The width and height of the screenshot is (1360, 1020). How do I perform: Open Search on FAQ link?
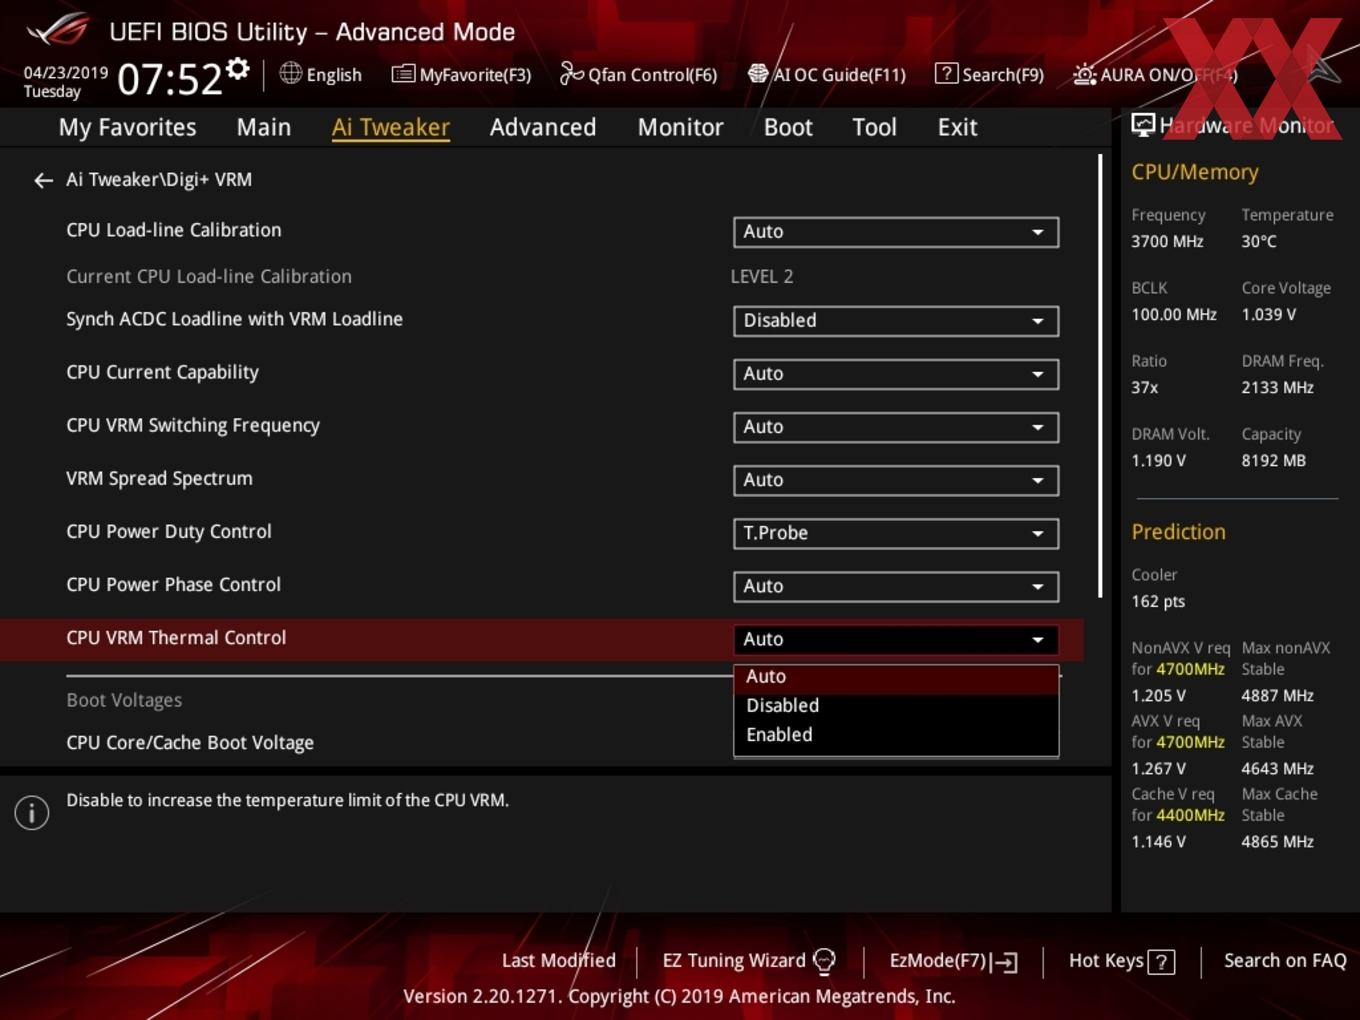(x=1285, y=961)
